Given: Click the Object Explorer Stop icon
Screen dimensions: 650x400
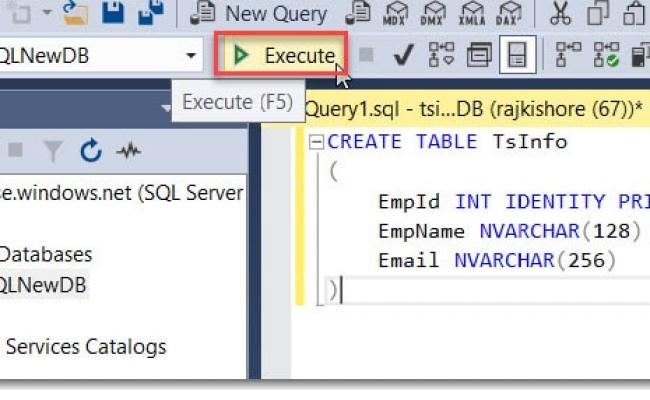Looking at the screenshot, I should [x=15, y=150].
